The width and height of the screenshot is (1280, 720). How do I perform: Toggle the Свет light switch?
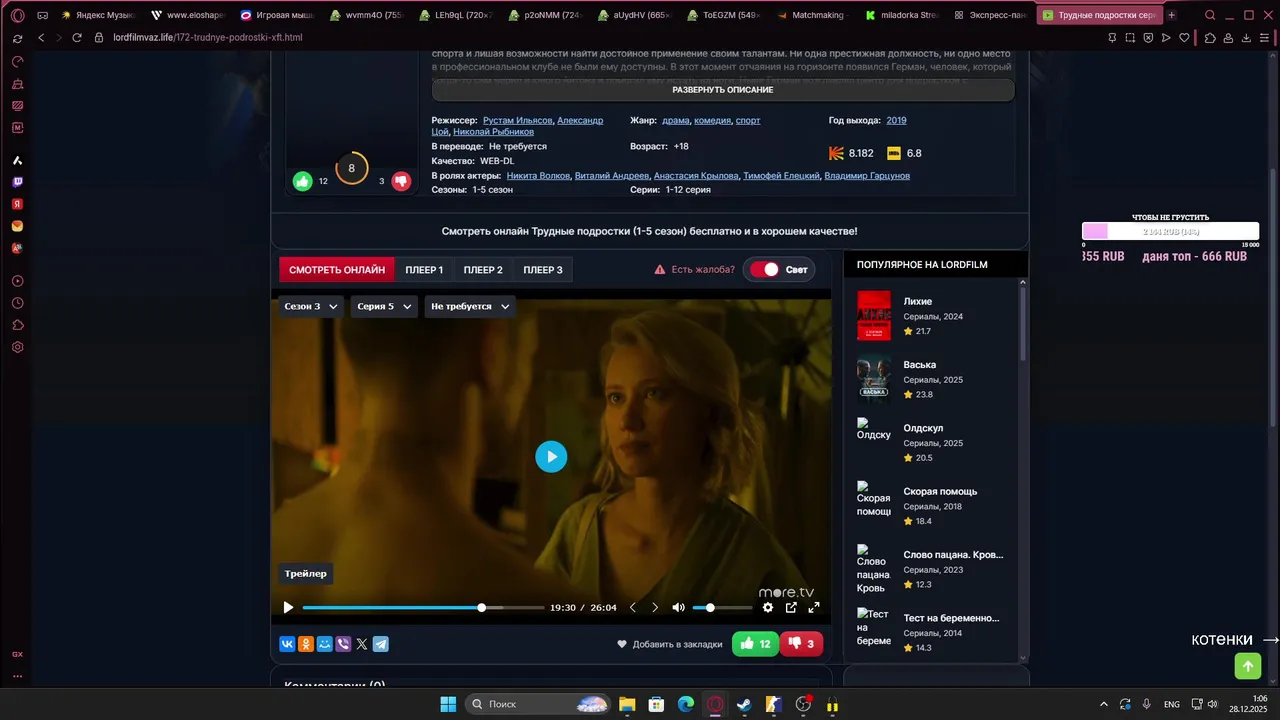[764, 270]
